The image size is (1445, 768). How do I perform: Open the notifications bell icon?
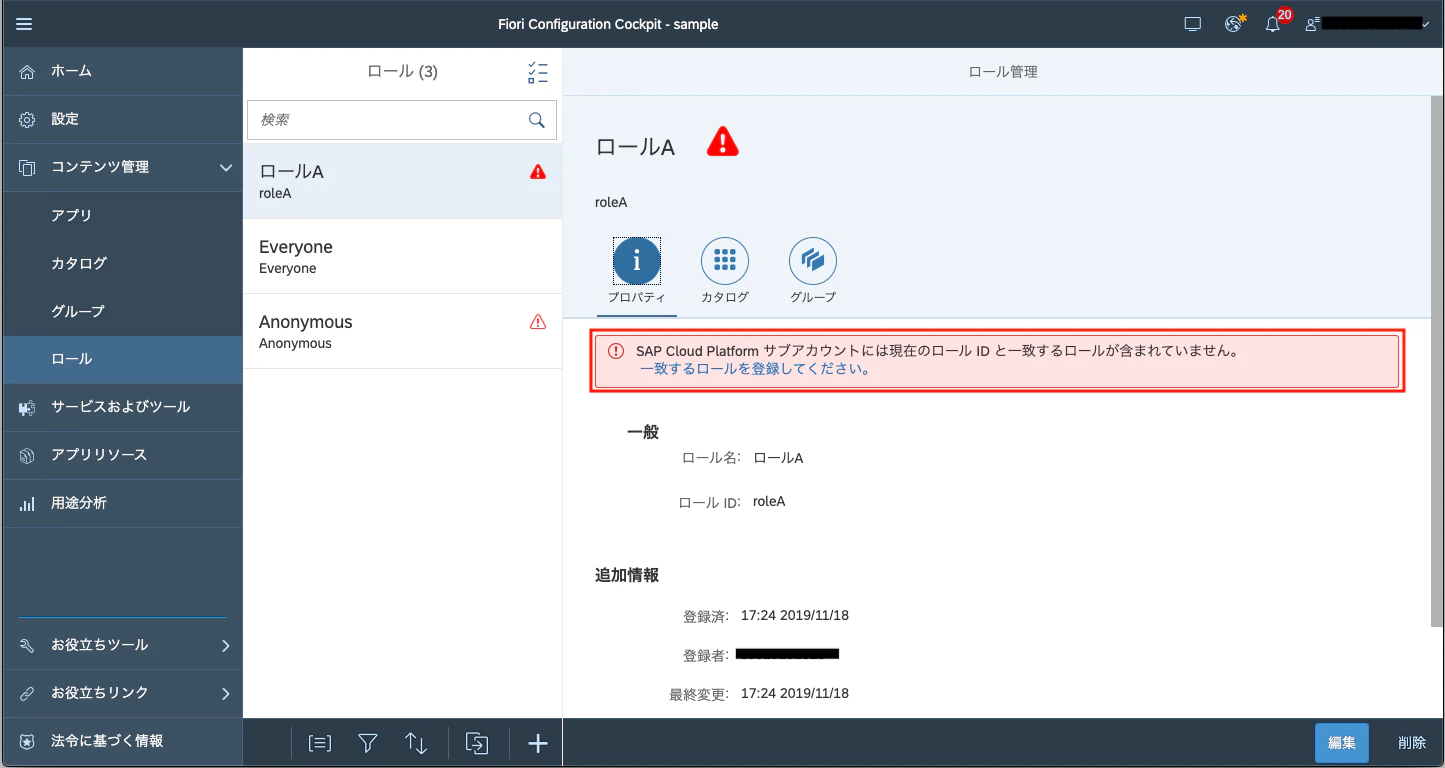1273,24
